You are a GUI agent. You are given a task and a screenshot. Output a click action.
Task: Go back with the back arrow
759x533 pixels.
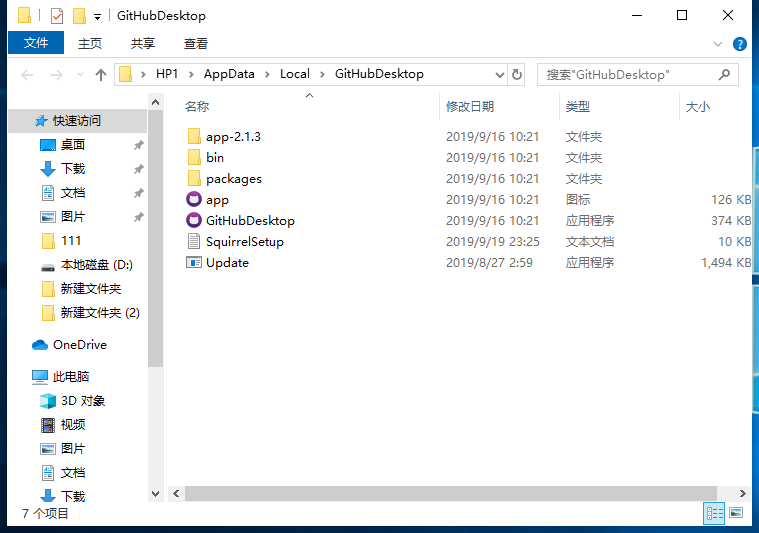pyautogui.click(x=27, y=75)
